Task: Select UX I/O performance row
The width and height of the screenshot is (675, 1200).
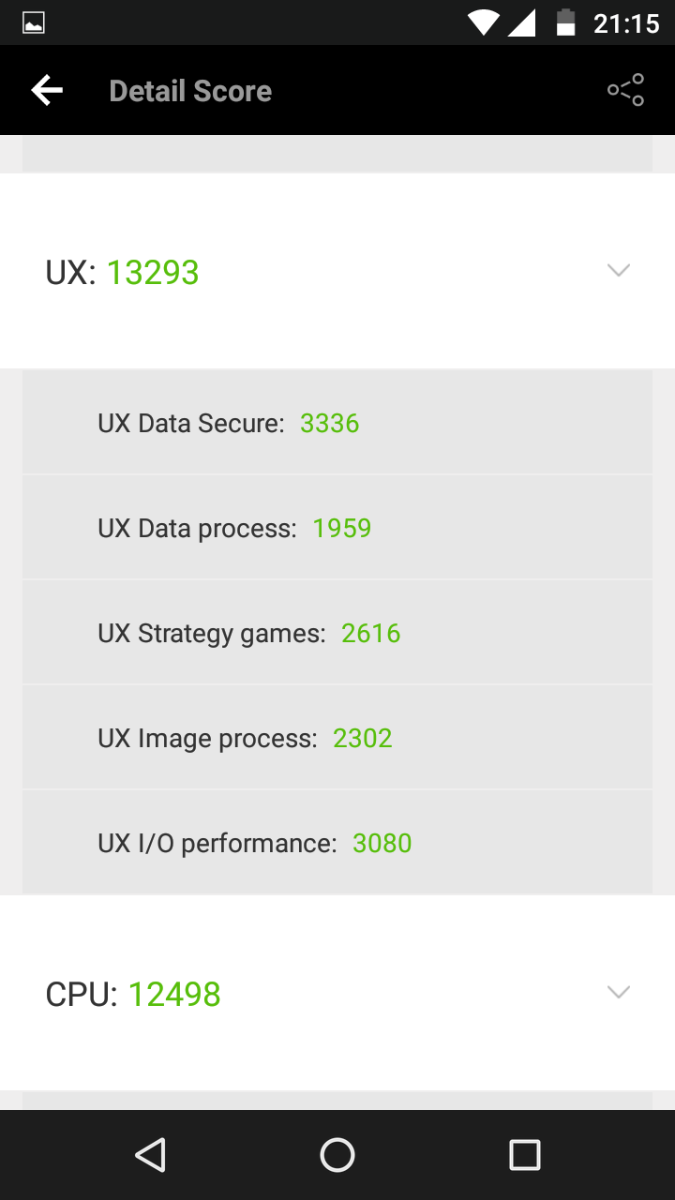Action: [337, 843]
